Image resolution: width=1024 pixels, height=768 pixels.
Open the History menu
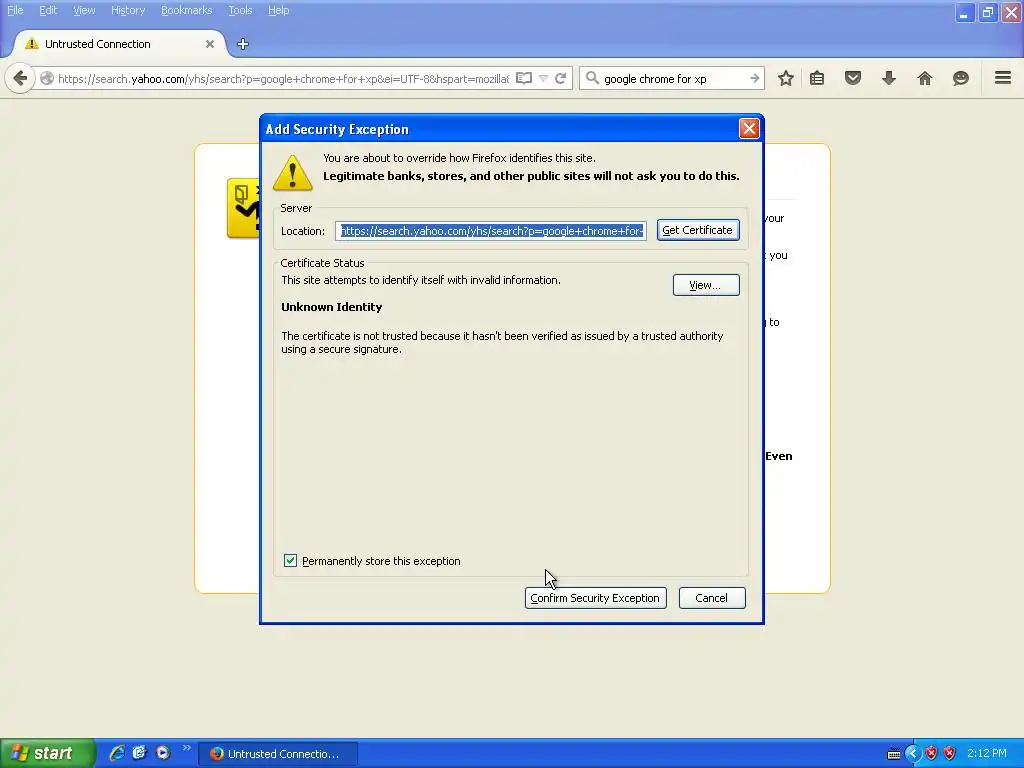(x=128, y=10)
